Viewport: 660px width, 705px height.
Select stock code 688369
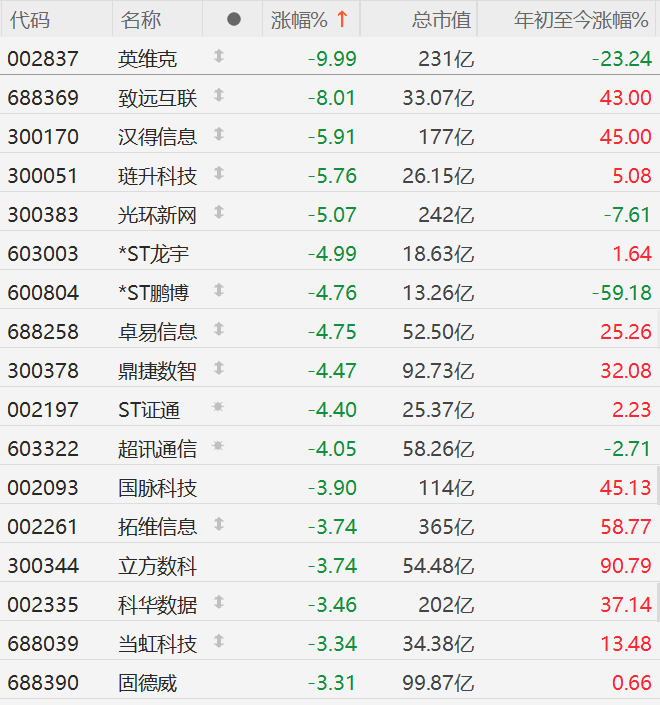(x=43, y=98)
